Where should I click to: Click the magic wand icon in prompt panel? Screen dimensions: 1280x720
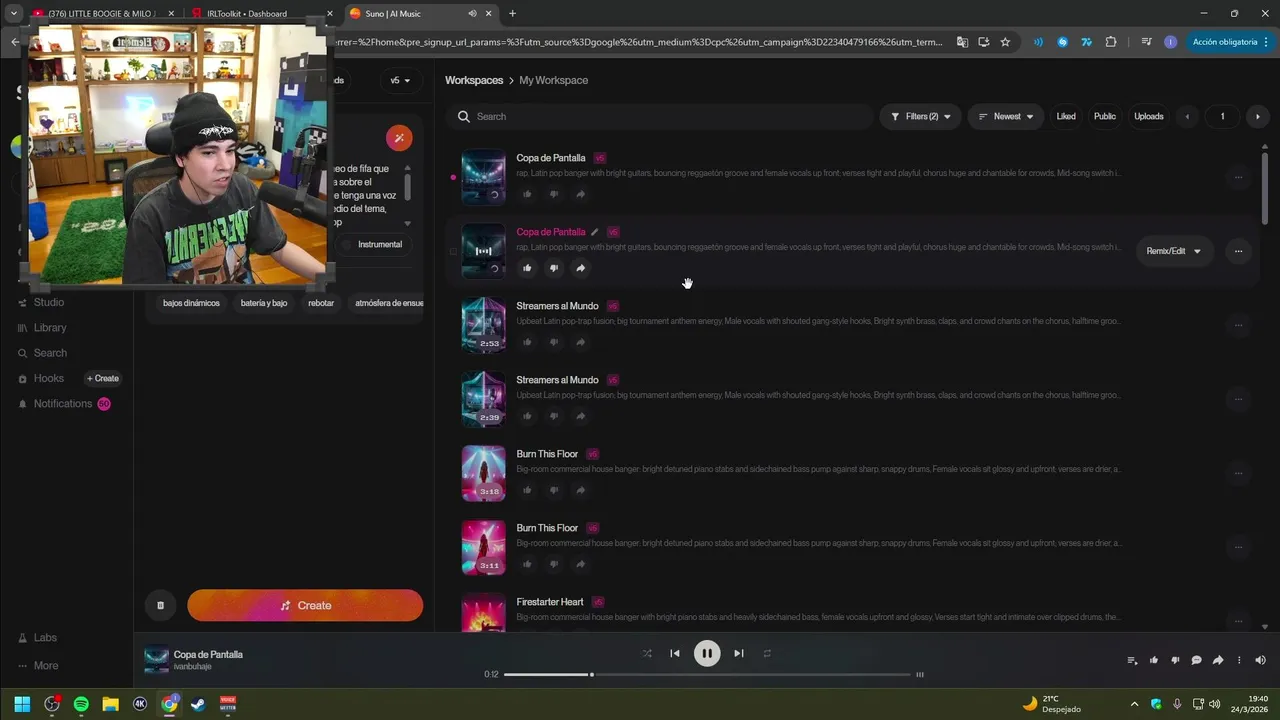click(399, 137)
